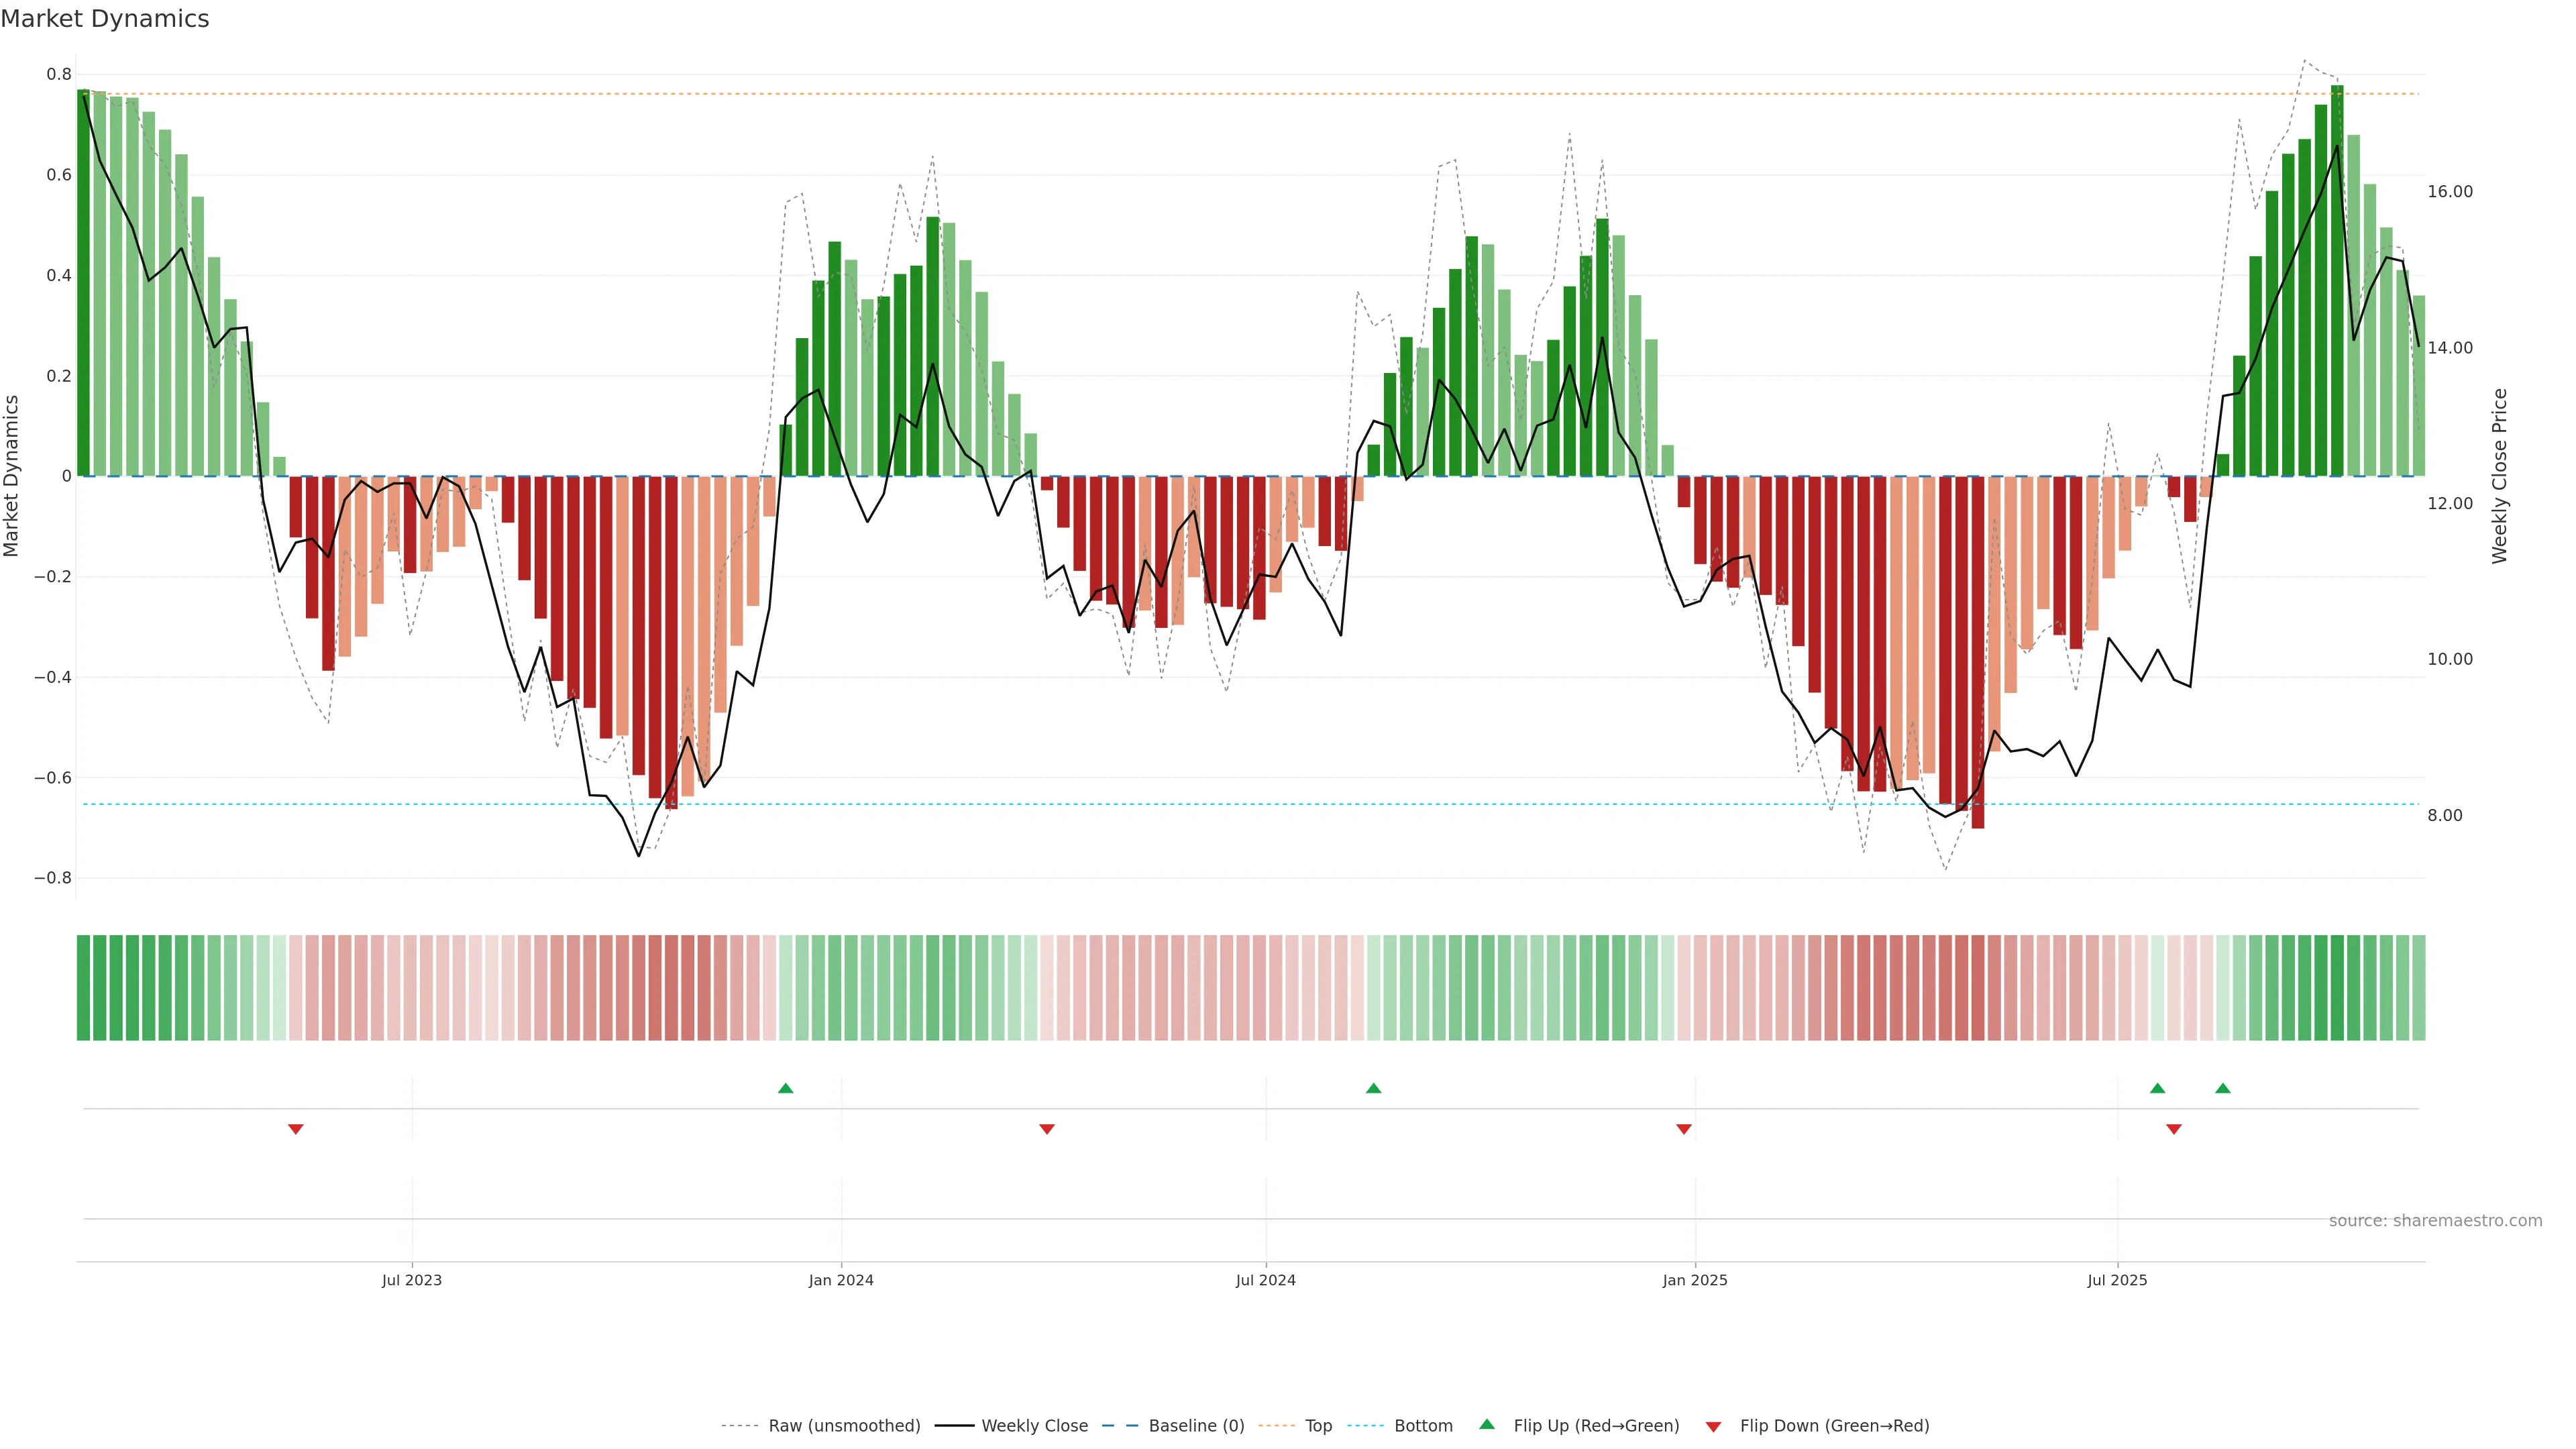Toggle the Baseline (0) legend entry
Image resolution: width=2576 pixels, height=1449 pixels.
pyautogui.click(x=1196, y=1425)
